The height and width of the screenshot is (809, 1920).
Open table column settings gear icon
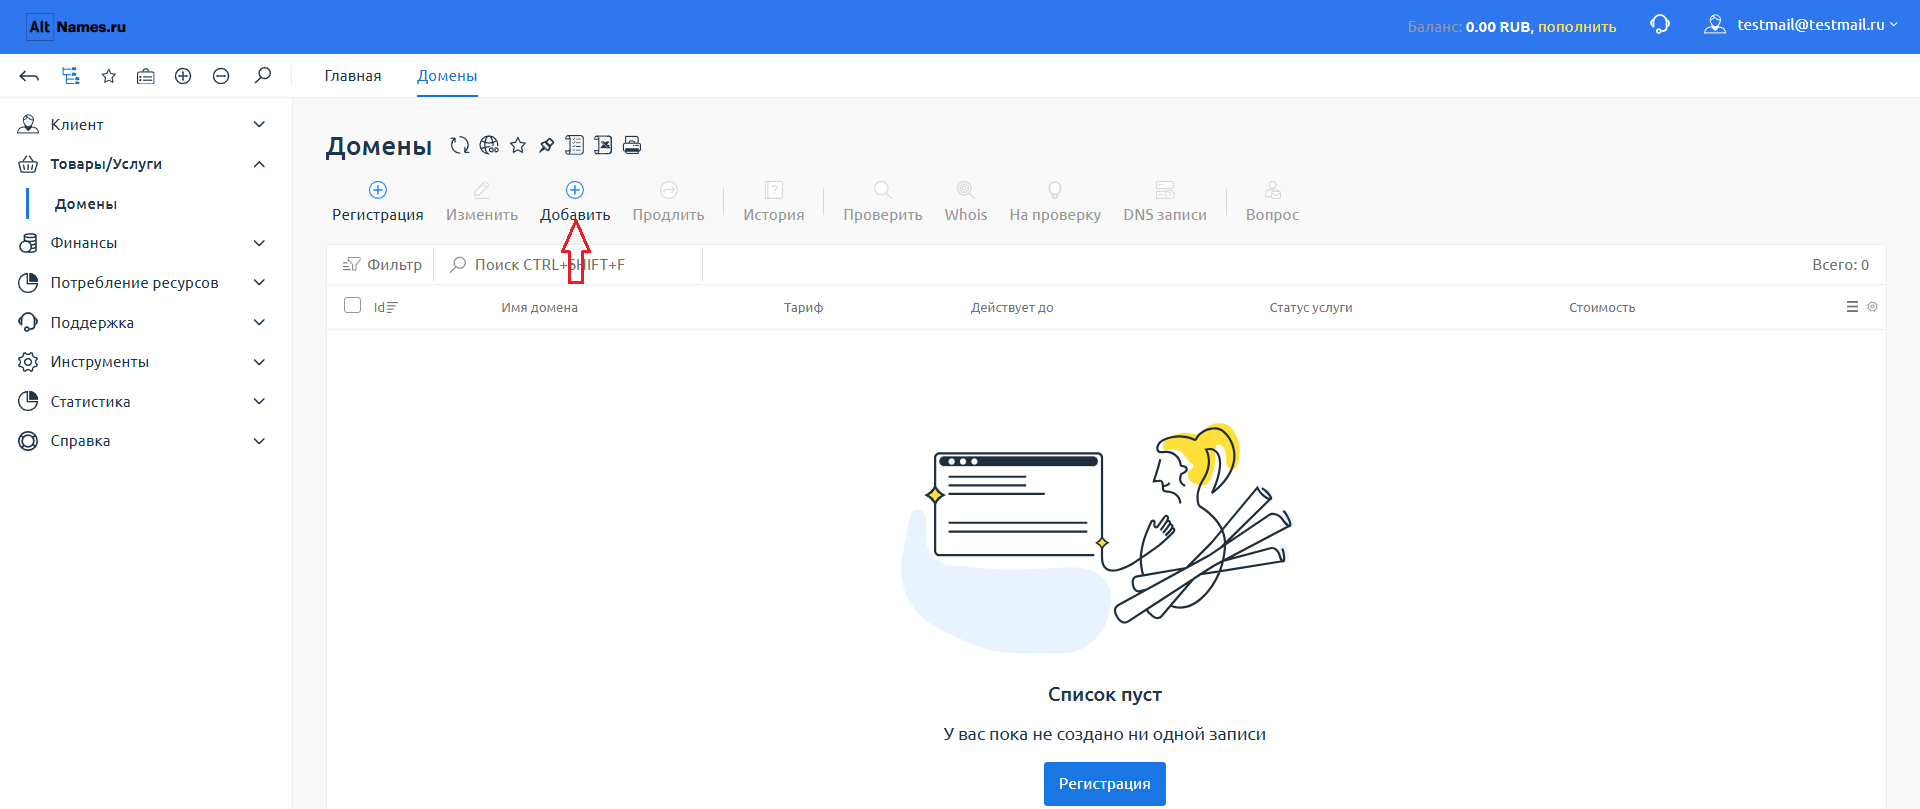tap(1873, 307)
